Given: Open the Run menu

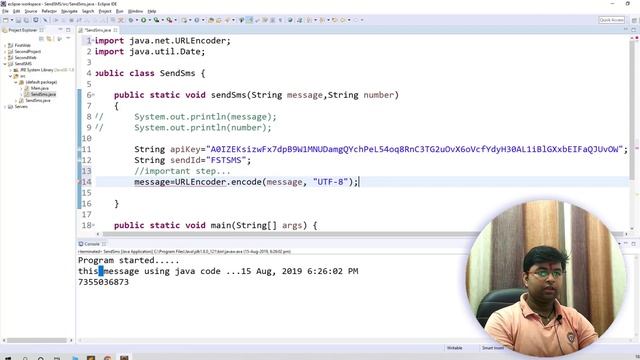Looking at the screenshot, I should [x=119, y=11].
